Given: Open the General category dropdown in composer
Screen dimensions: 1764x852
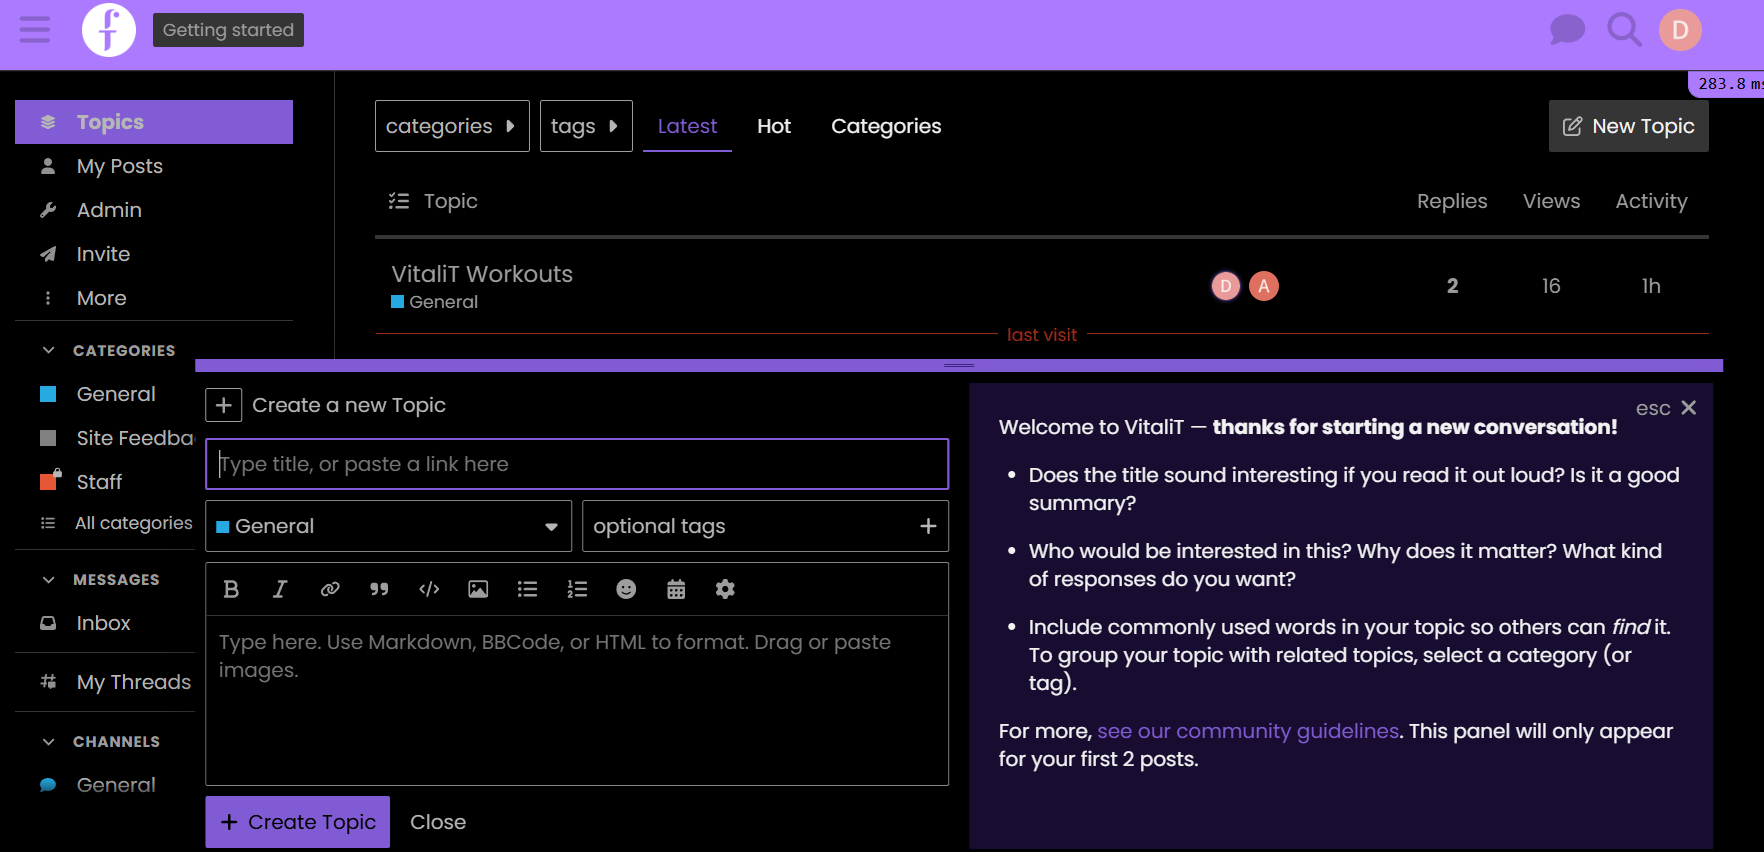Looking at the screenshot, I should [388, 526].
